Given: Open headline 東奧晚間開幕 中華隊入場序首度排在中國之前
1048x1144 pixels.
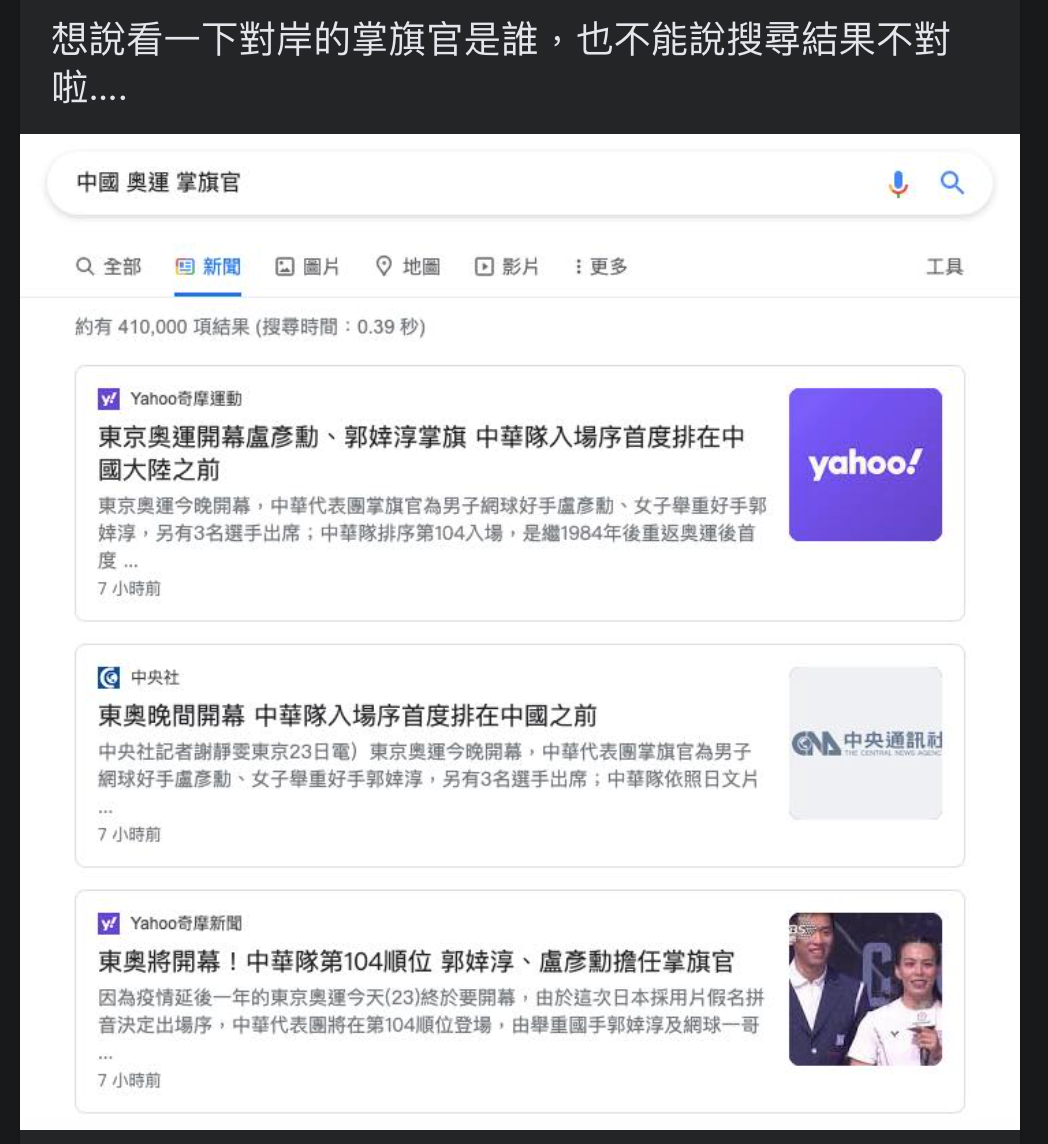Looking at the screenshot, I should pos(347,716).
